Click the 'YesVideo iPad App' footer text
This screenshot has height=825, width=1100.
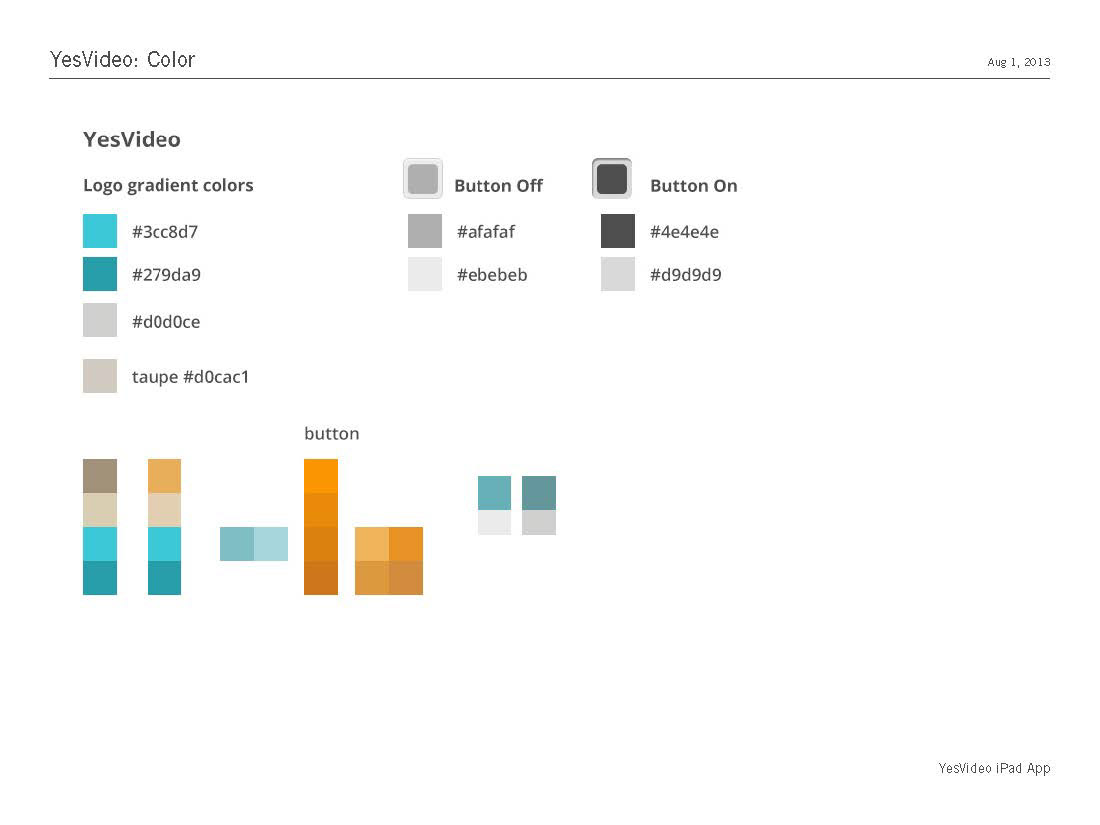[x=994, y=768]
